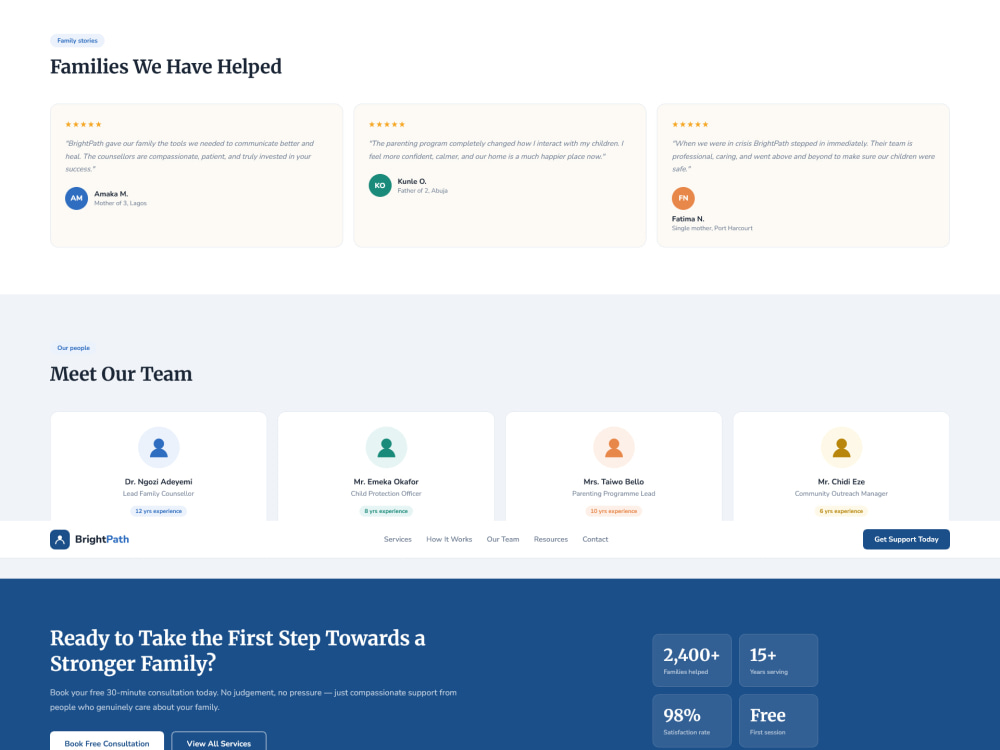This screenshot has width=1000, height=750.
Task: Open the Contact nav link
Action: click(595, 540)
